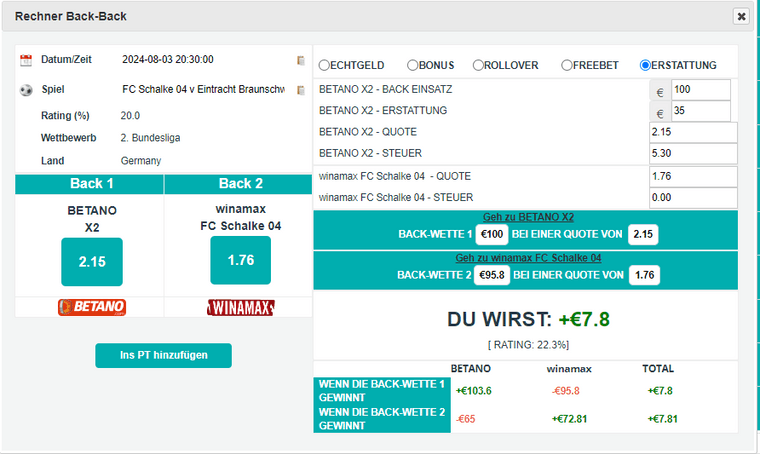Click the RATING: 22.3% text

coord(528,345)
